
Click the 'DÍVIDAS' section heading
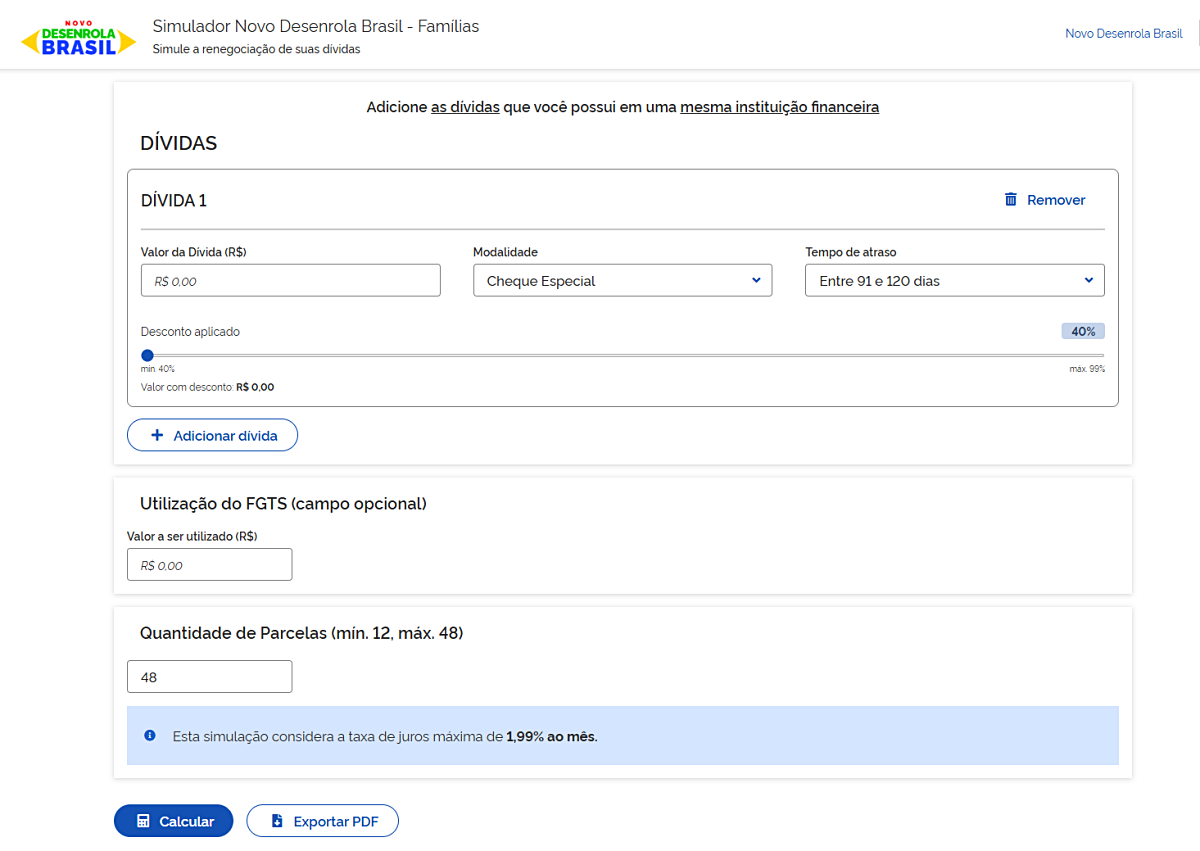[x=179, y=143]
